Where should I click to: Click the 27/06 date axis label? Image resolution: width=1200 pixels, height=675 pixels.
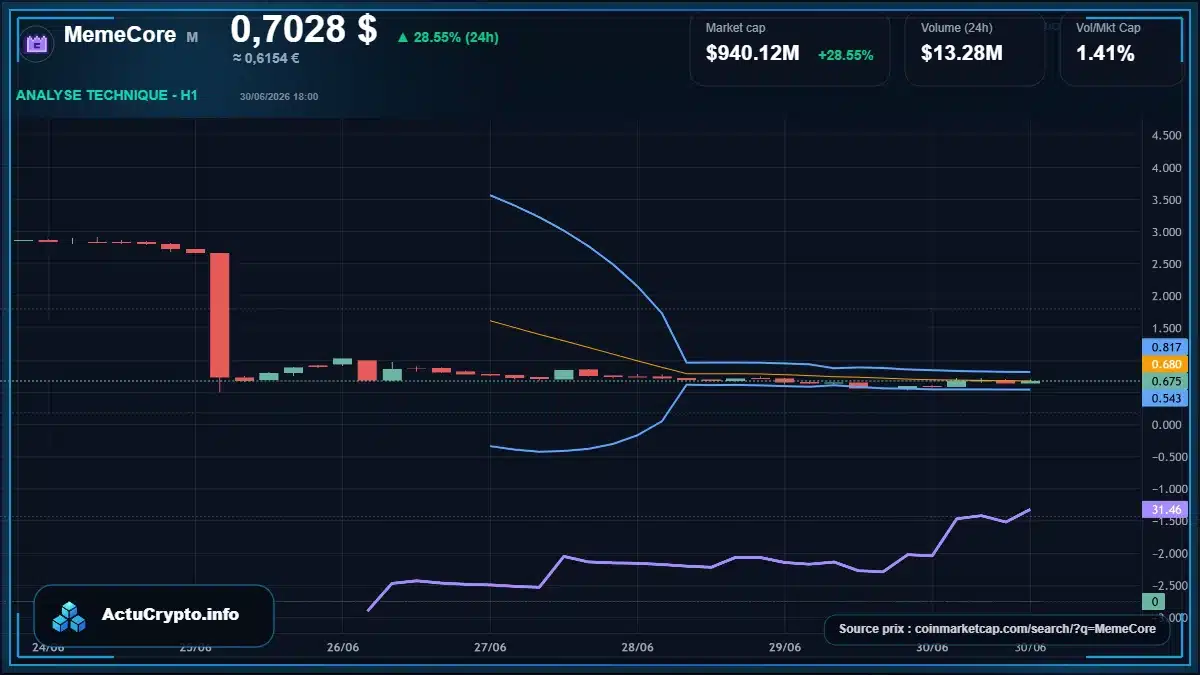490,647
